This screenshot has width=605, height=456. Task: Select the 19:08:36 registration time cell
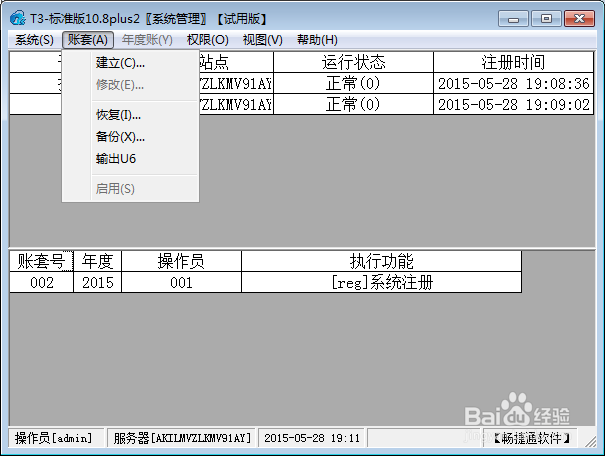pyautogui.click(x=513, y=83)
